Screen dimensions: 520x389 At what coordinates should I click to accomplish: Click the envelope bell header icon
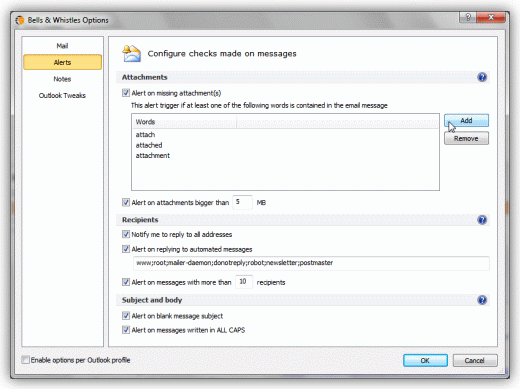click(131, 54)
